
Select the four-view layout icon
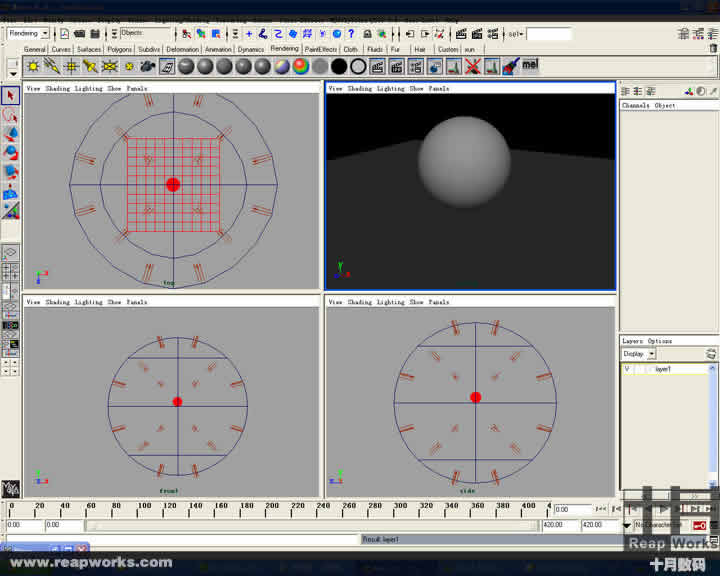pos(10,272)
